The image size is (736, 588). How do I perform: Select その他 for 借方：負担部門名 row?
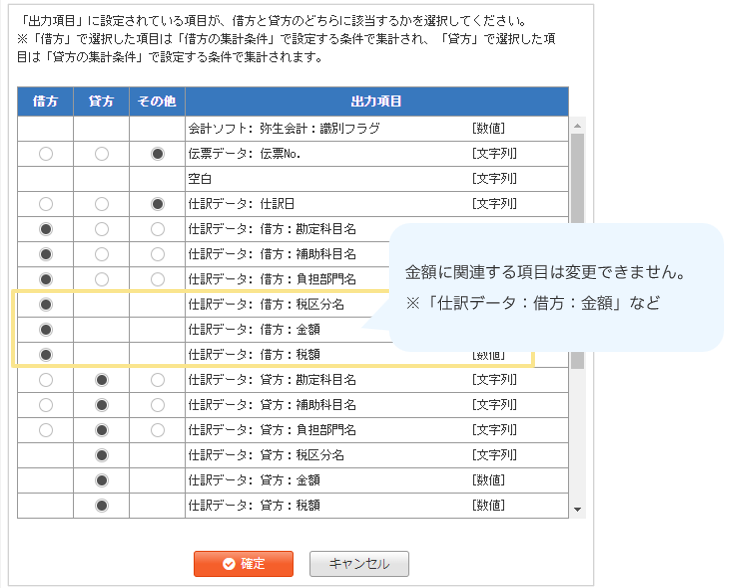(x=157, y=279)
